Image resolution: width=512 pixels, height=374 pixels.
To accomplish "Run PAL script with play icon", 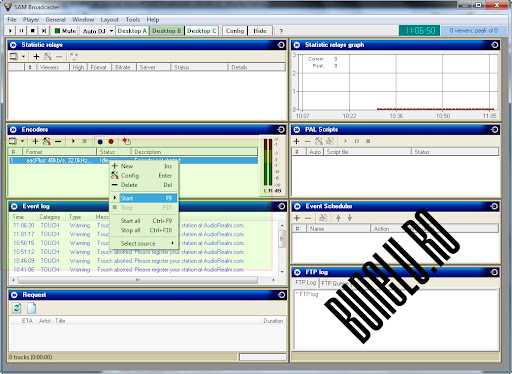I will click(x=345, y=141).
